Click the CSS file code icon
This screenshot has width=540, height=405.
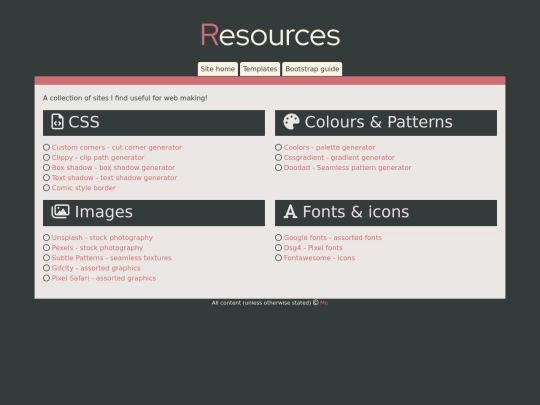point(58,122)
